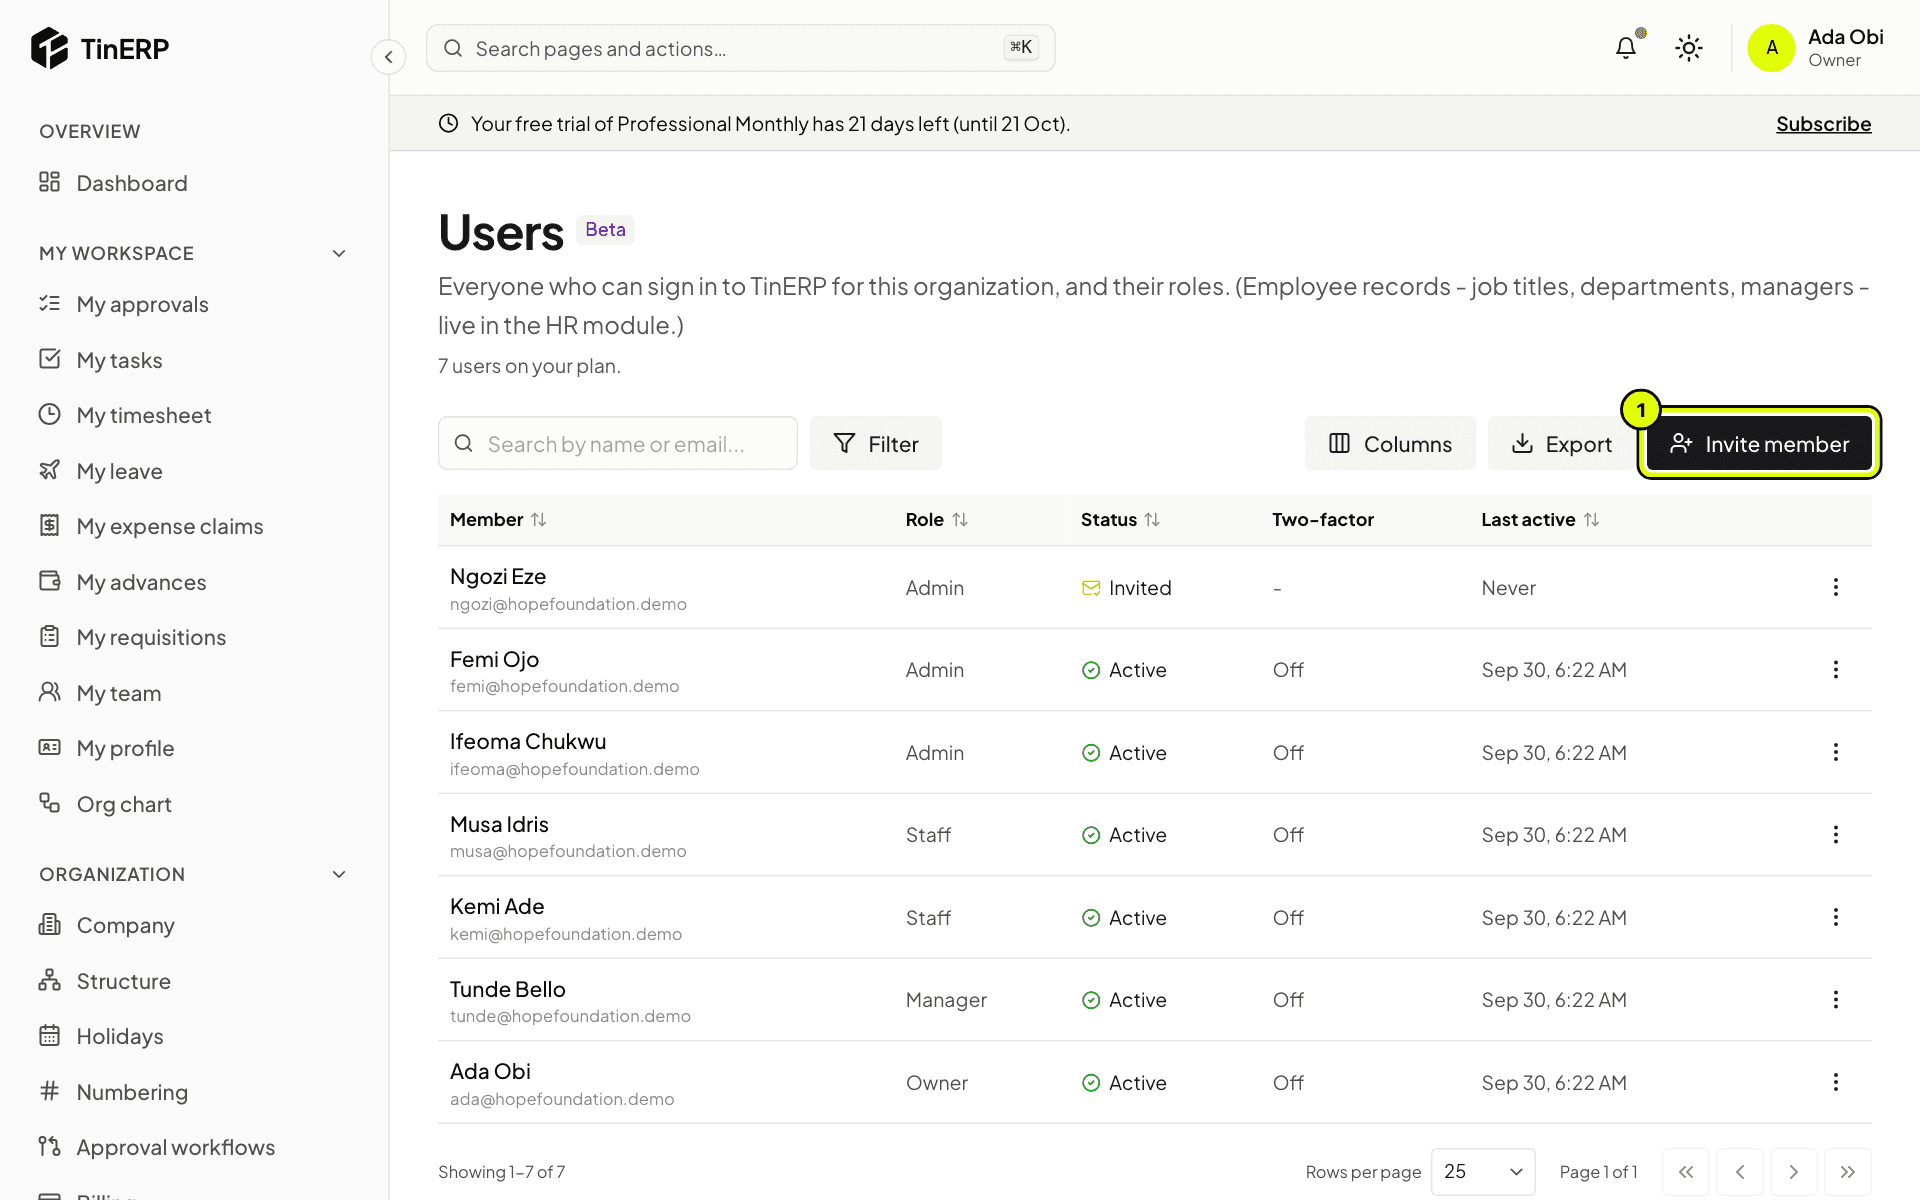Focus the search by name or email field
The width and height of the screenshot is (1920, 1200).
(x=618, y=443)
